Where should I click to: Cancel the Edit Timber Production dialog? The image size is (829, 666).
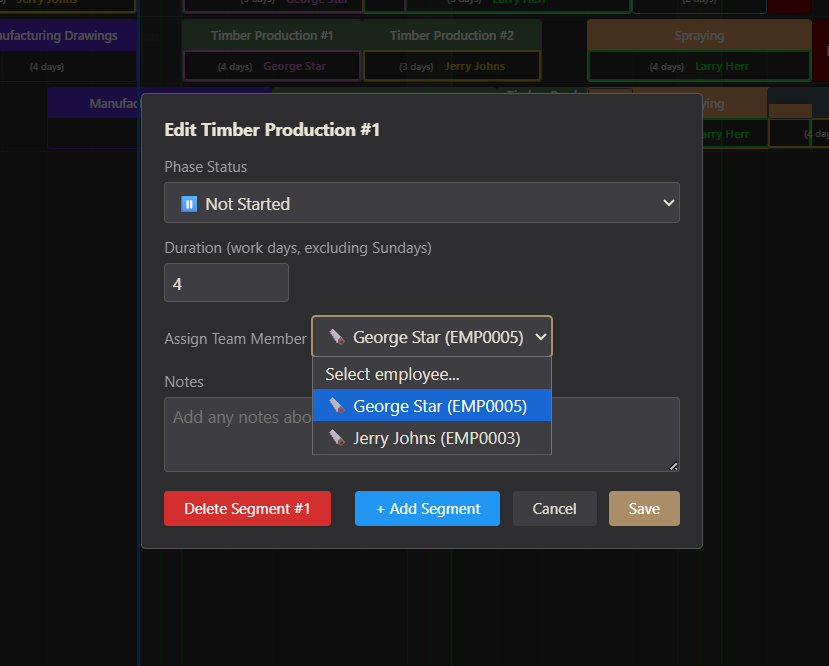554,509
